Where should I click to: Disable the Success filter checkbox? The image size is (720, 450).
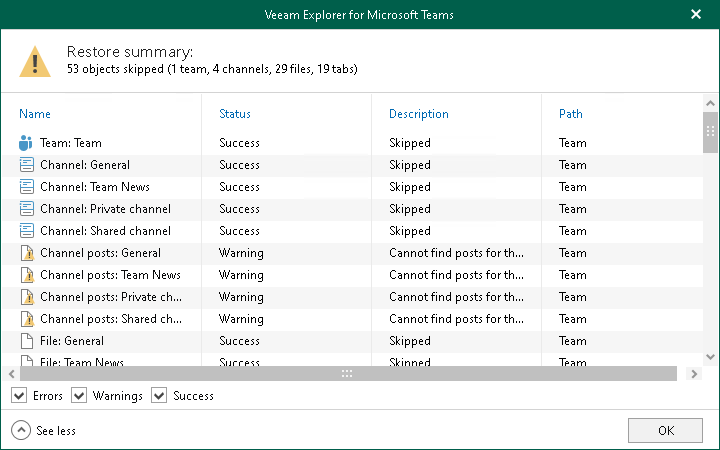tap(159, 396)
